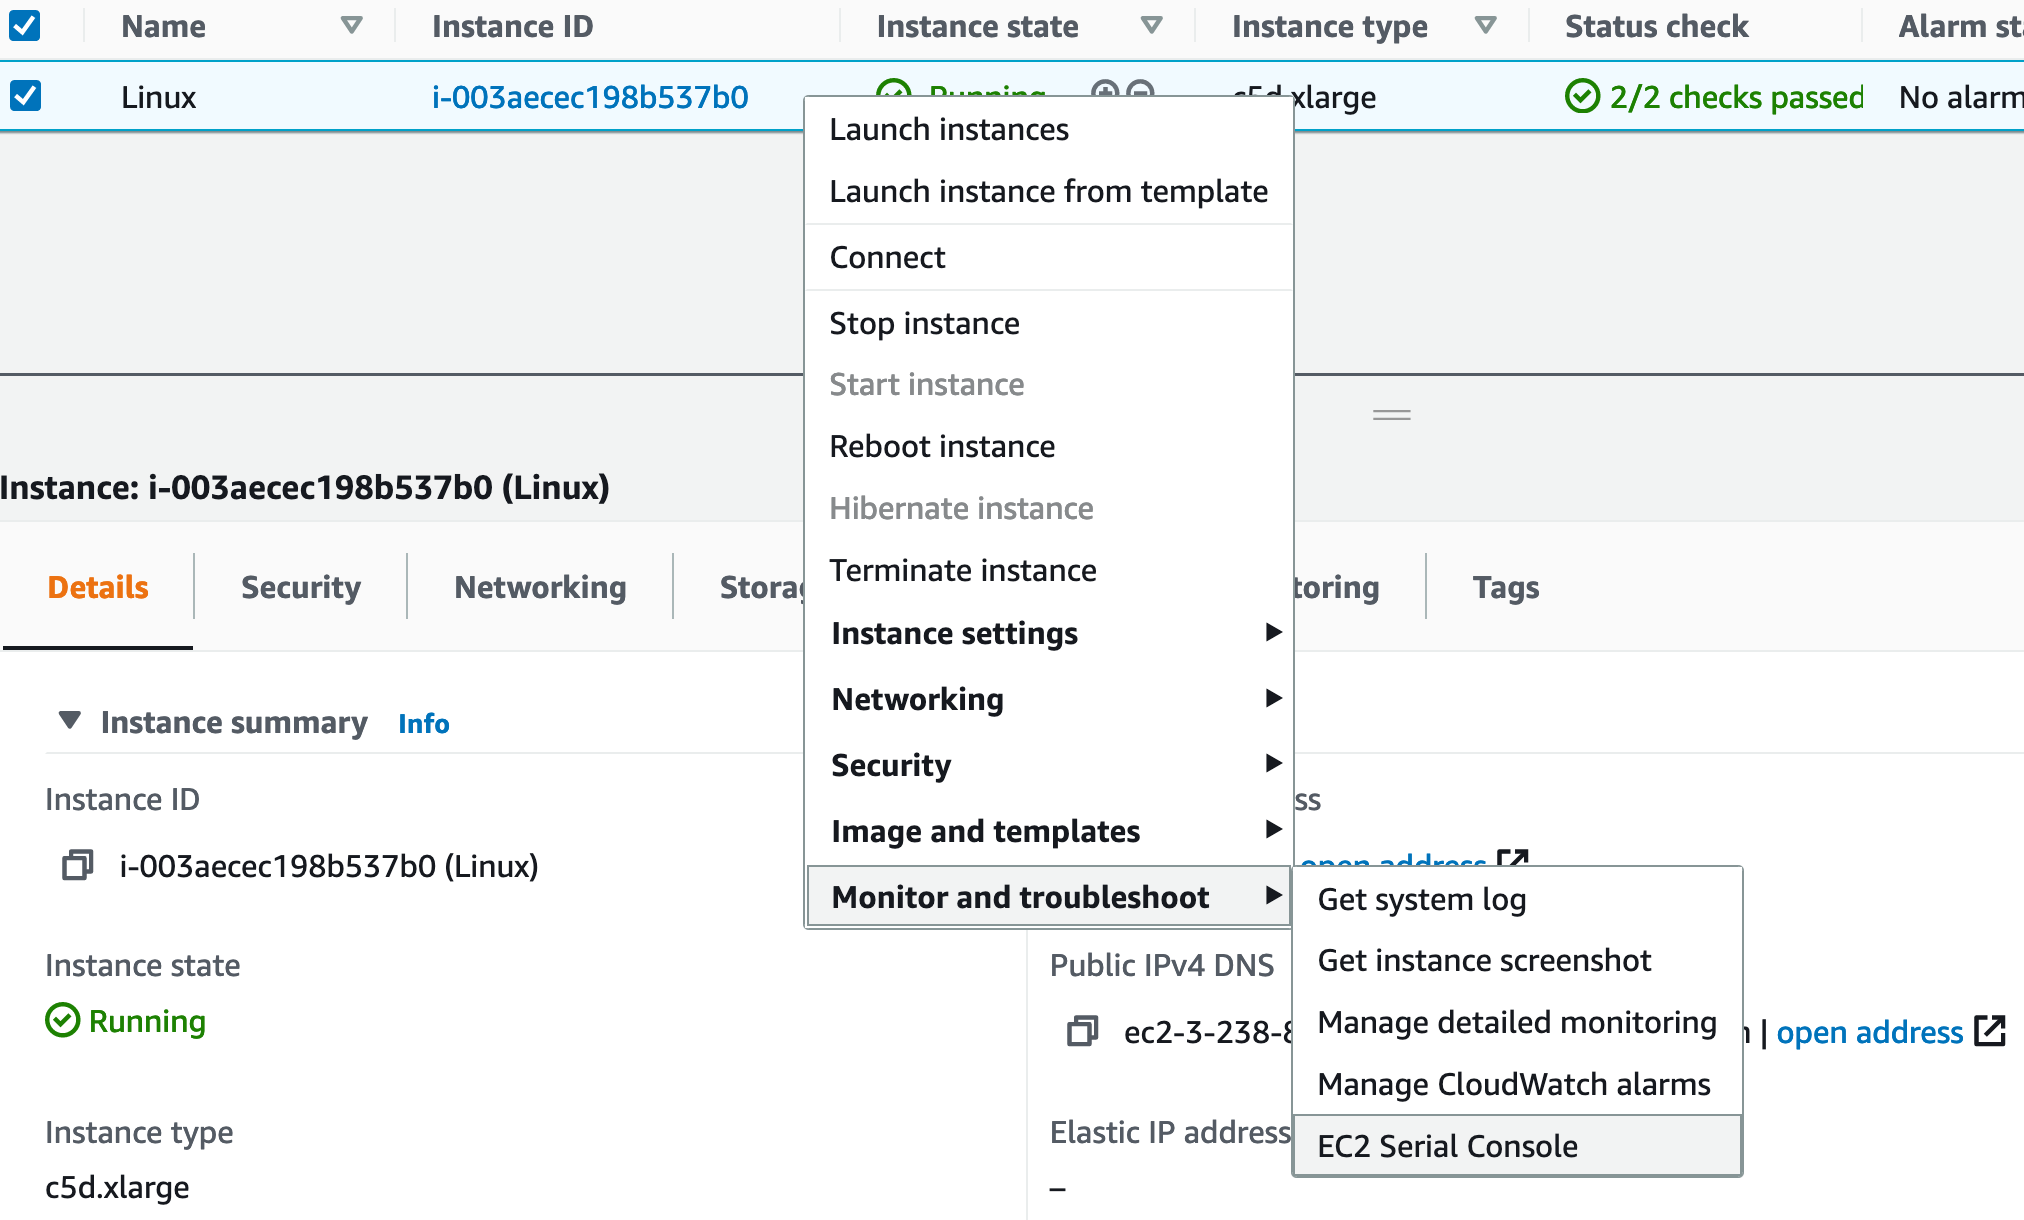This screenshot has height=1220, width=2024.
Task: Select Get instance screenshot option
Action: click(x=1484, y=960)
